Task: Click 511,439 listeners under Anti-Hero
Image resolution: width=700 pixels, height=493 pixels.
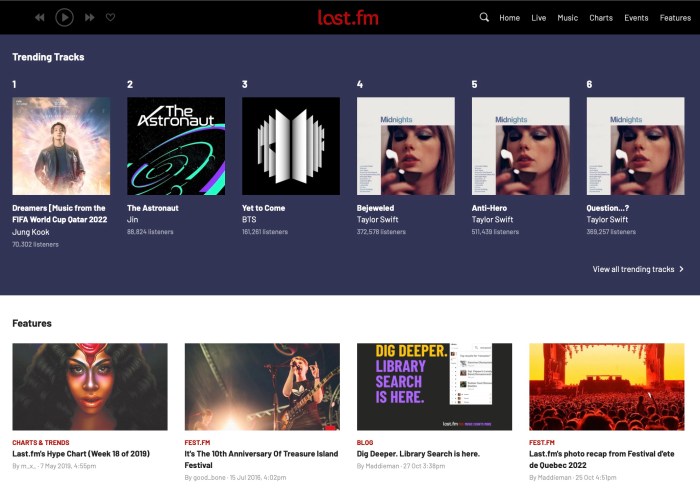Action: click(495, 232)
